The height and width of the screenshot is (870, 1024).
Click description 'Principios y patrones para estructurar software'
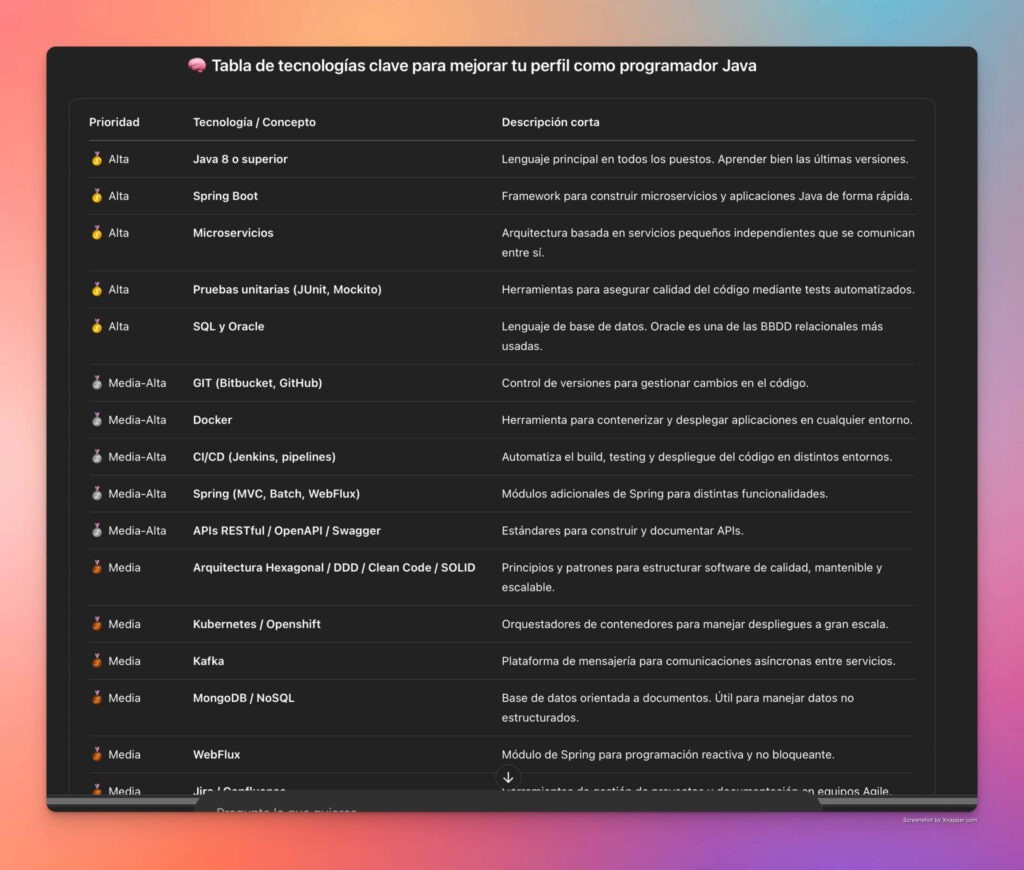click(692, 577)
